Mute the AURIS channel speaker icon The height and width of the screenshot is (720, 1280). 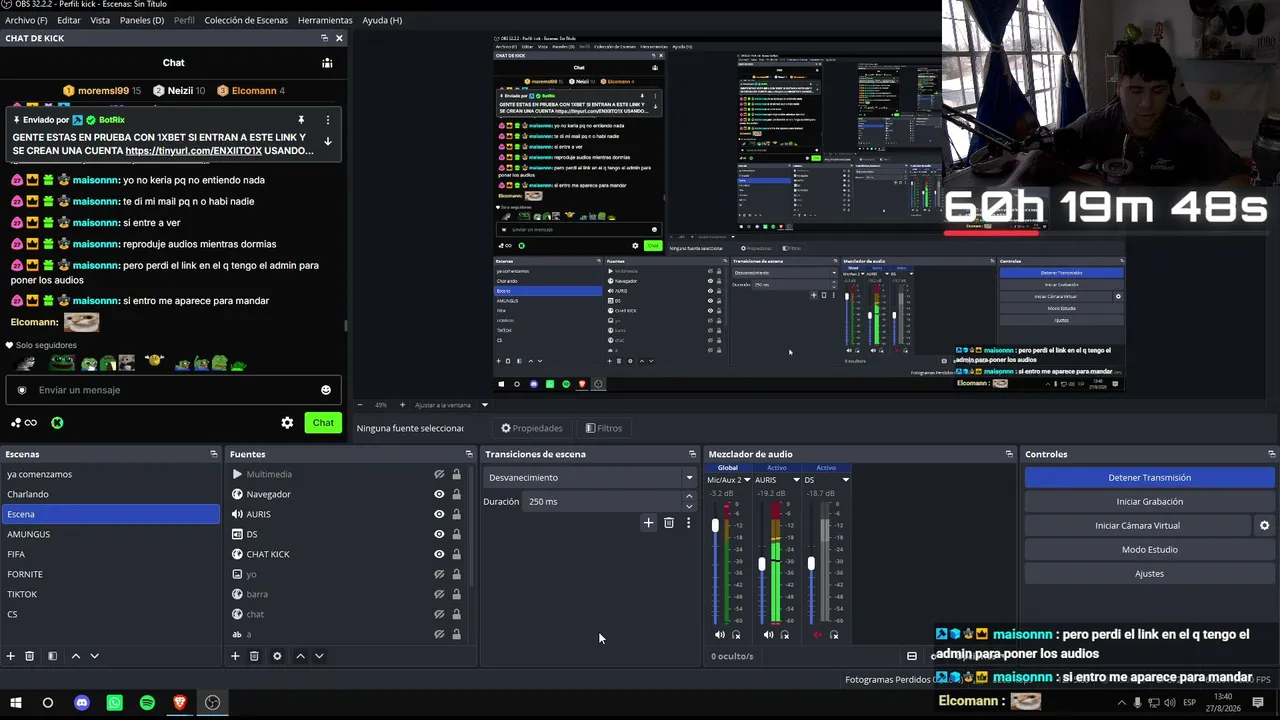tap(768, 634)
